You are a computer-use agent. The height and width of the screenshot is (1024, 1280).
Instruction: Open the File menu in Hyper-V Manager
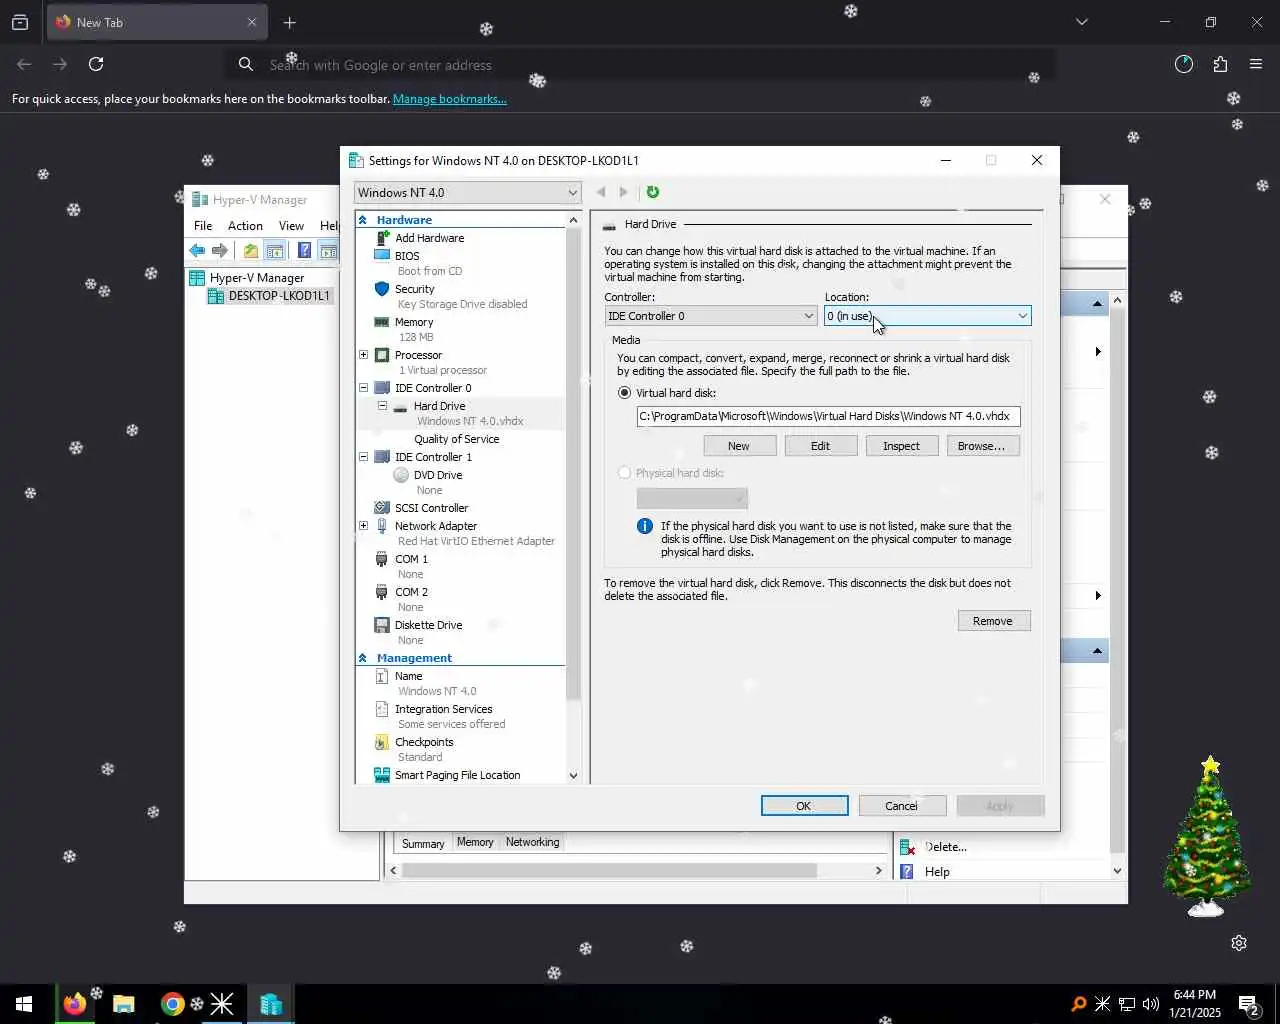pos(203,226)
